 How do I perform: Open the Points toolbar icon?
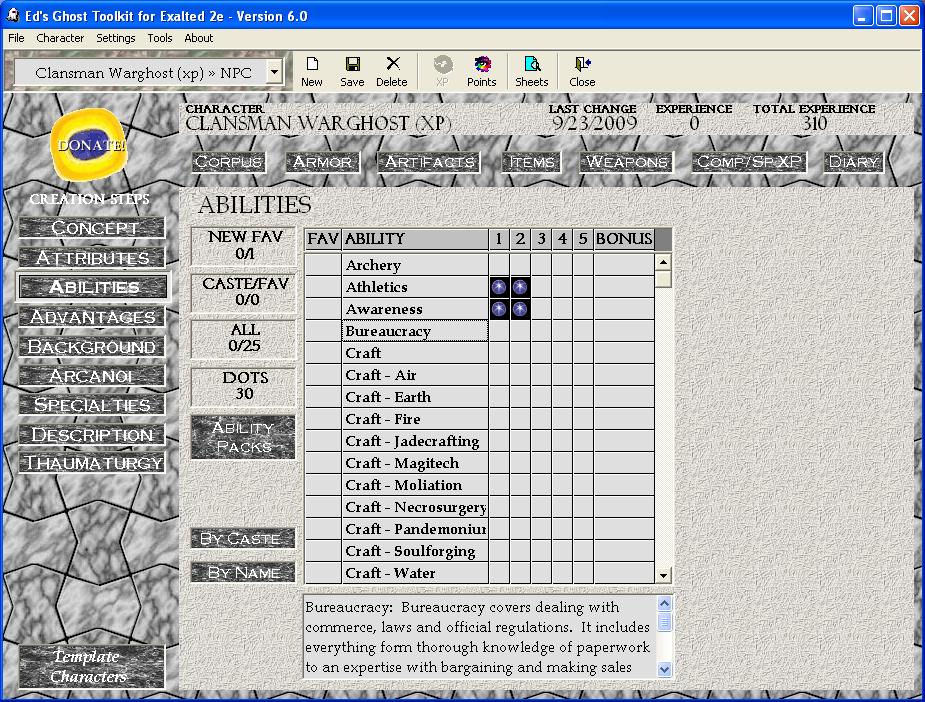click(481, 71)
